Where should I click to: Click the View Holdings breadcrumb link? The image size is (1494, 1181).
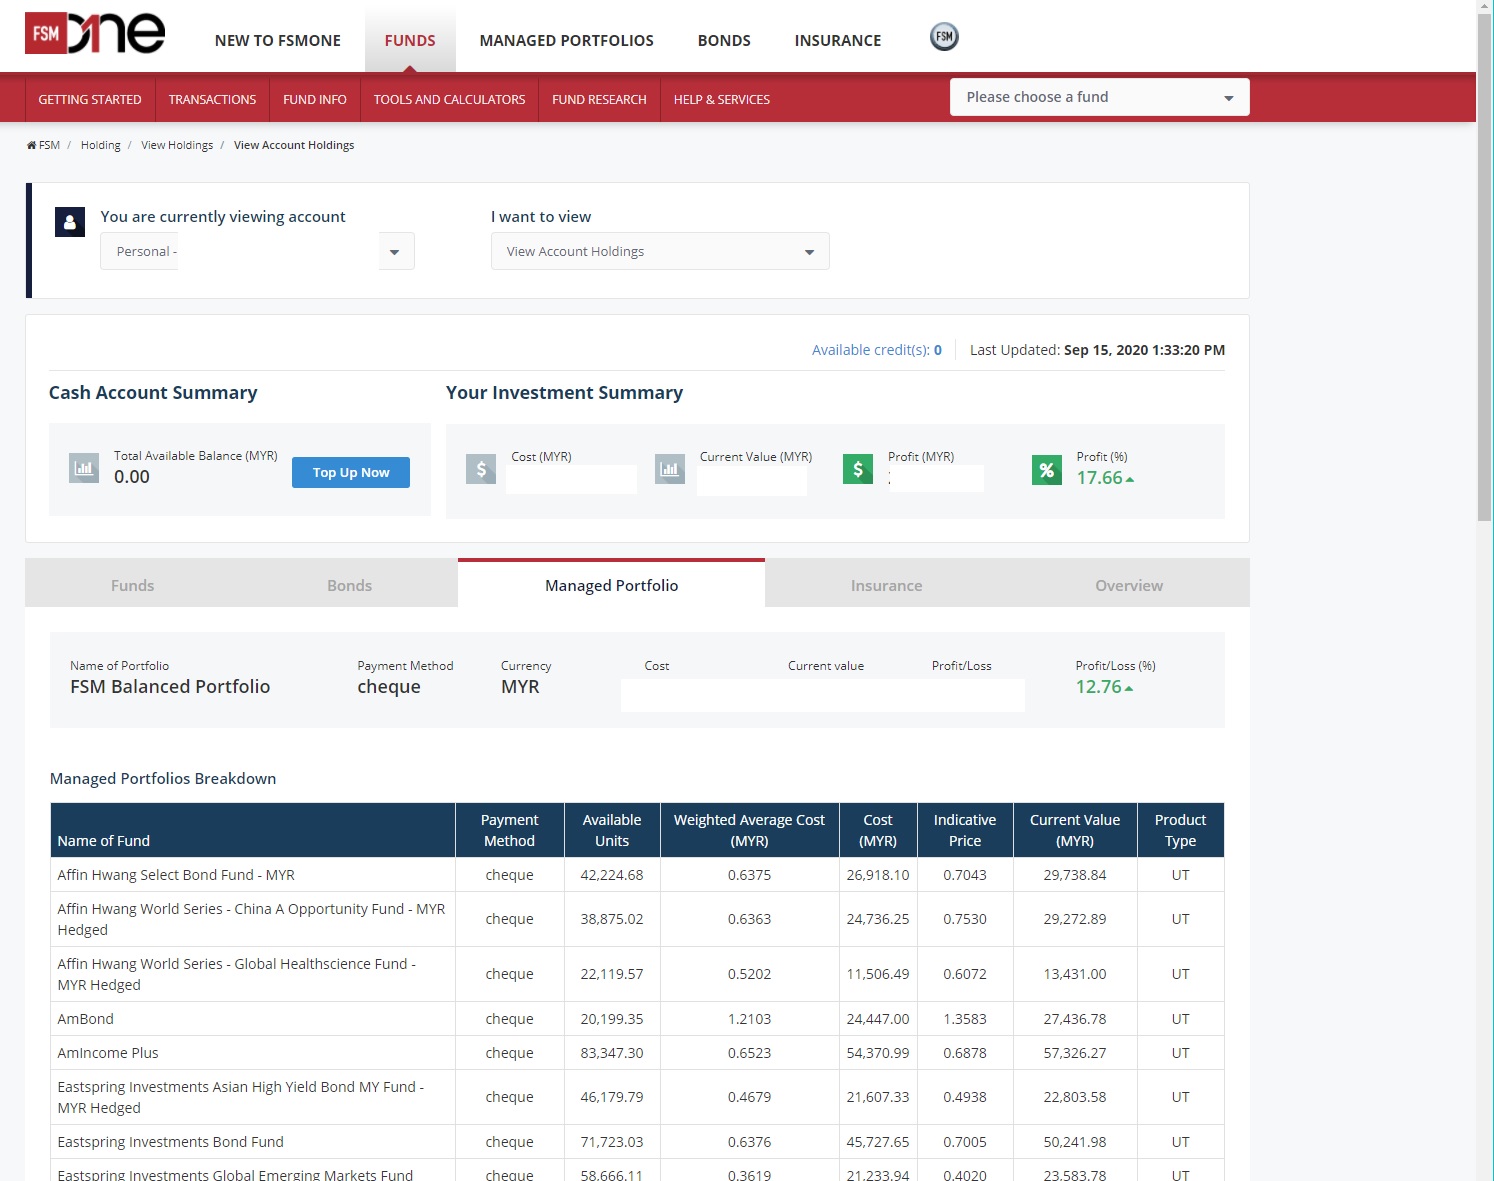point(177,145)
